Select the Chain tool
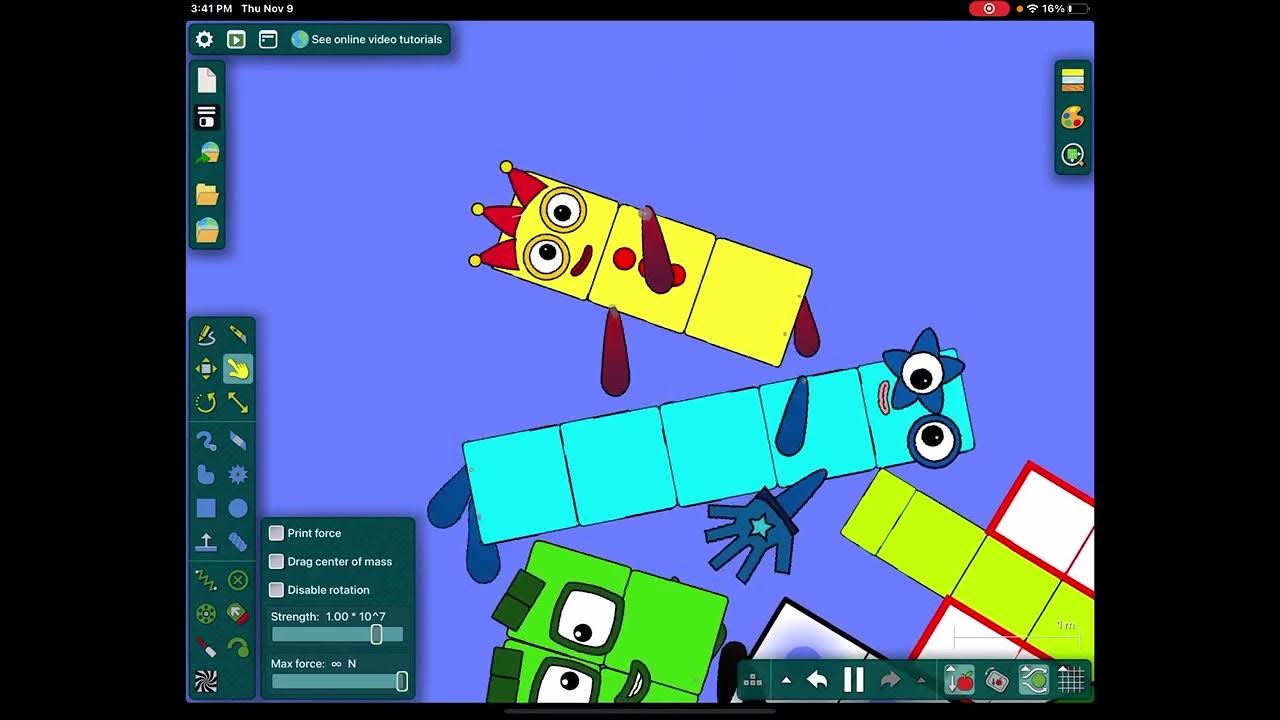This screenshot has height=720, width=1280. 238,542
